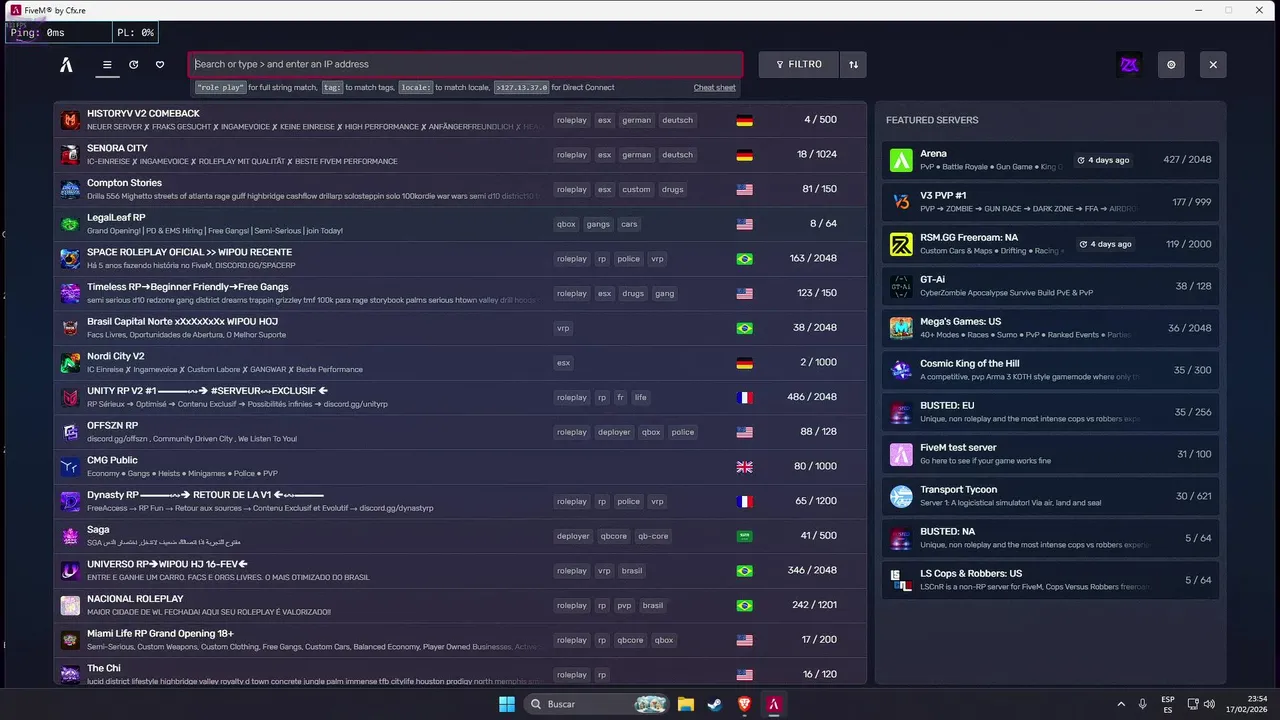Click the Nordi City V2 server icon
1280x720 pixels.
(70, 363)
